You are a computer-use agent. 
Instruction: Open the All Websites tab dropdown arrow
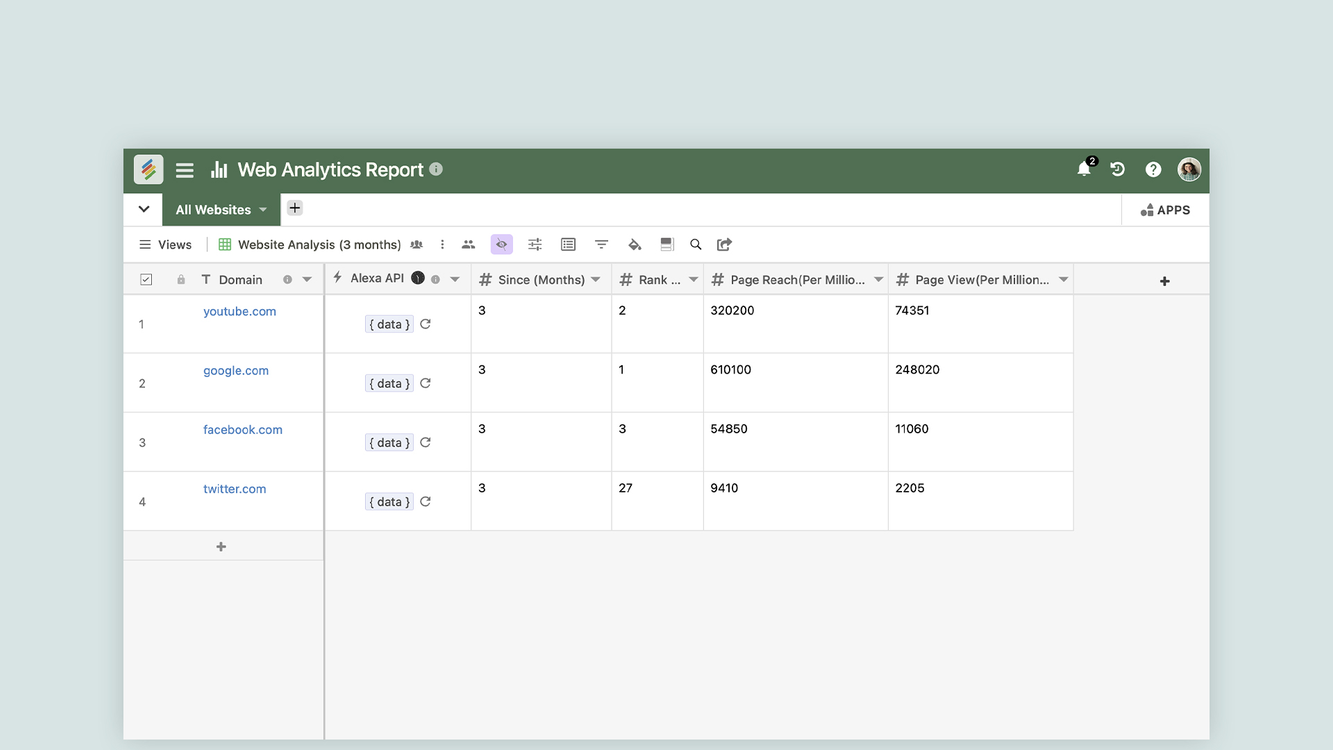tap(263, 210)
